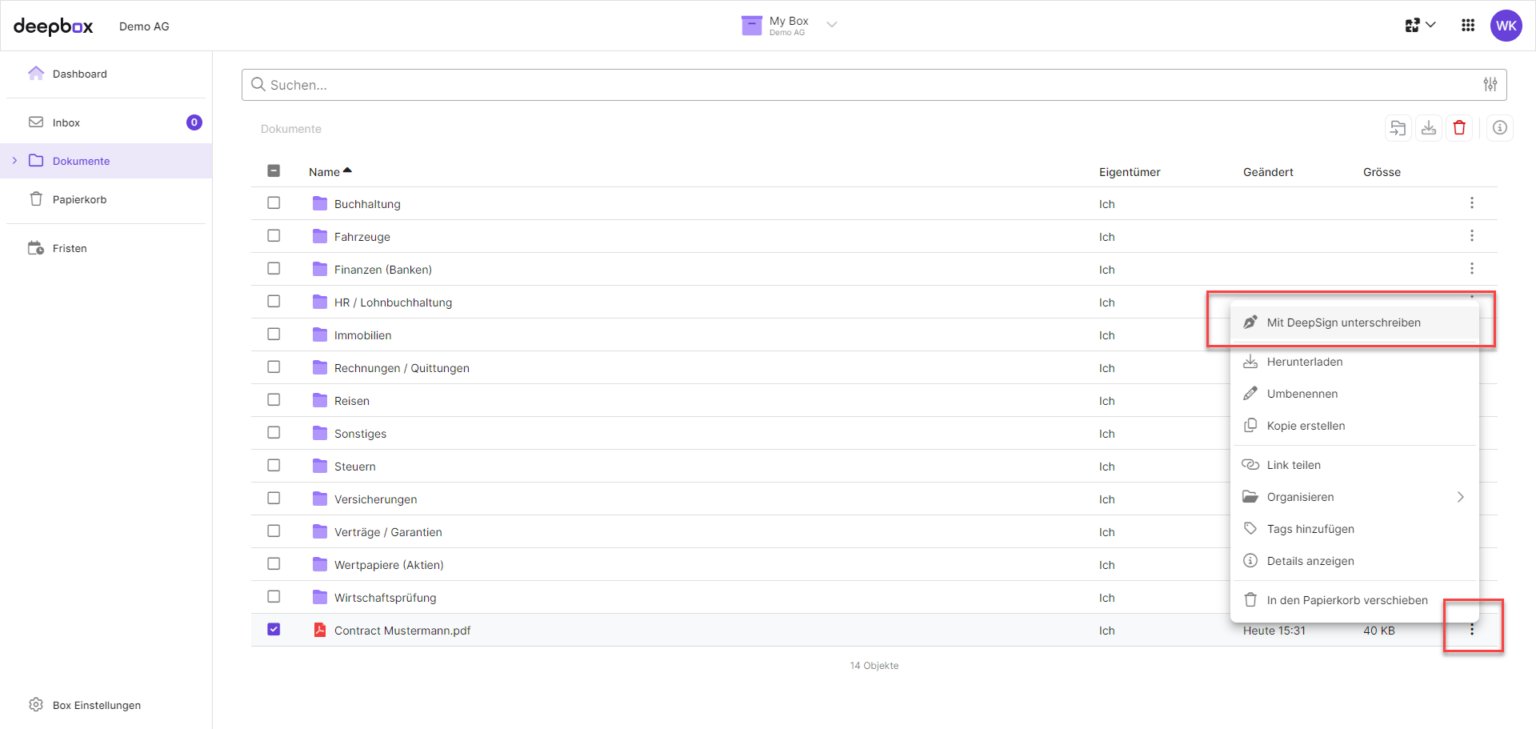Go to Inbox in sidebar
The width and height of the screenshot is (1536, 729).
(66, 122)
